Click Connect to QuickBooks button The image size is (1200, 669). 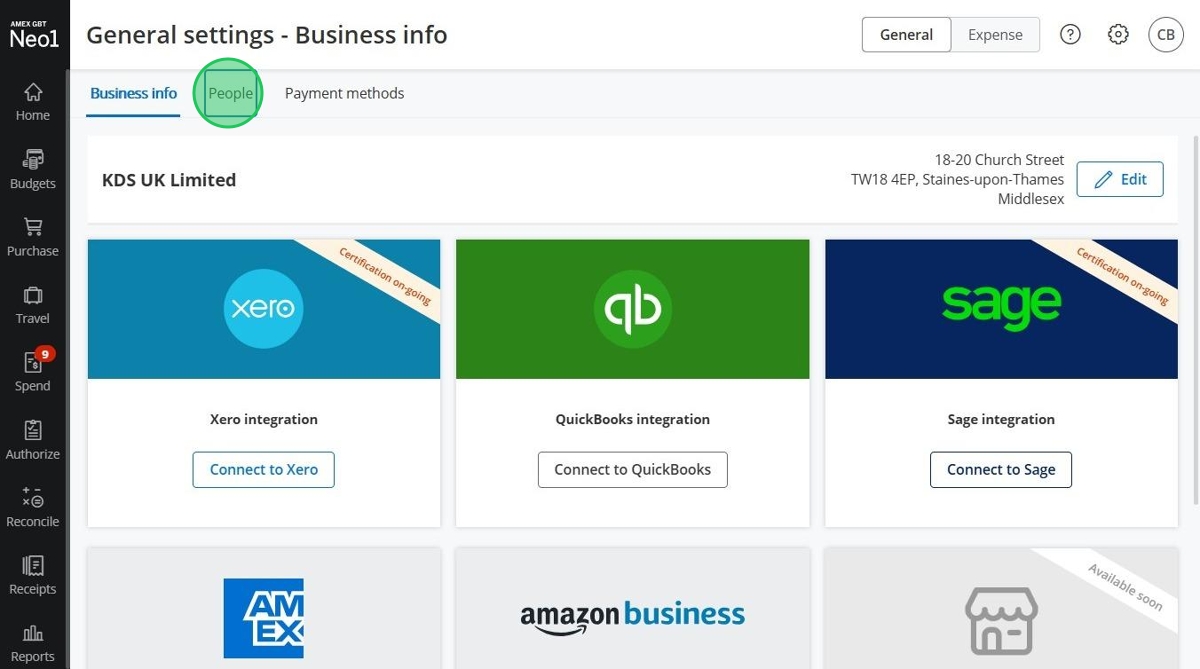click(632, 469)
